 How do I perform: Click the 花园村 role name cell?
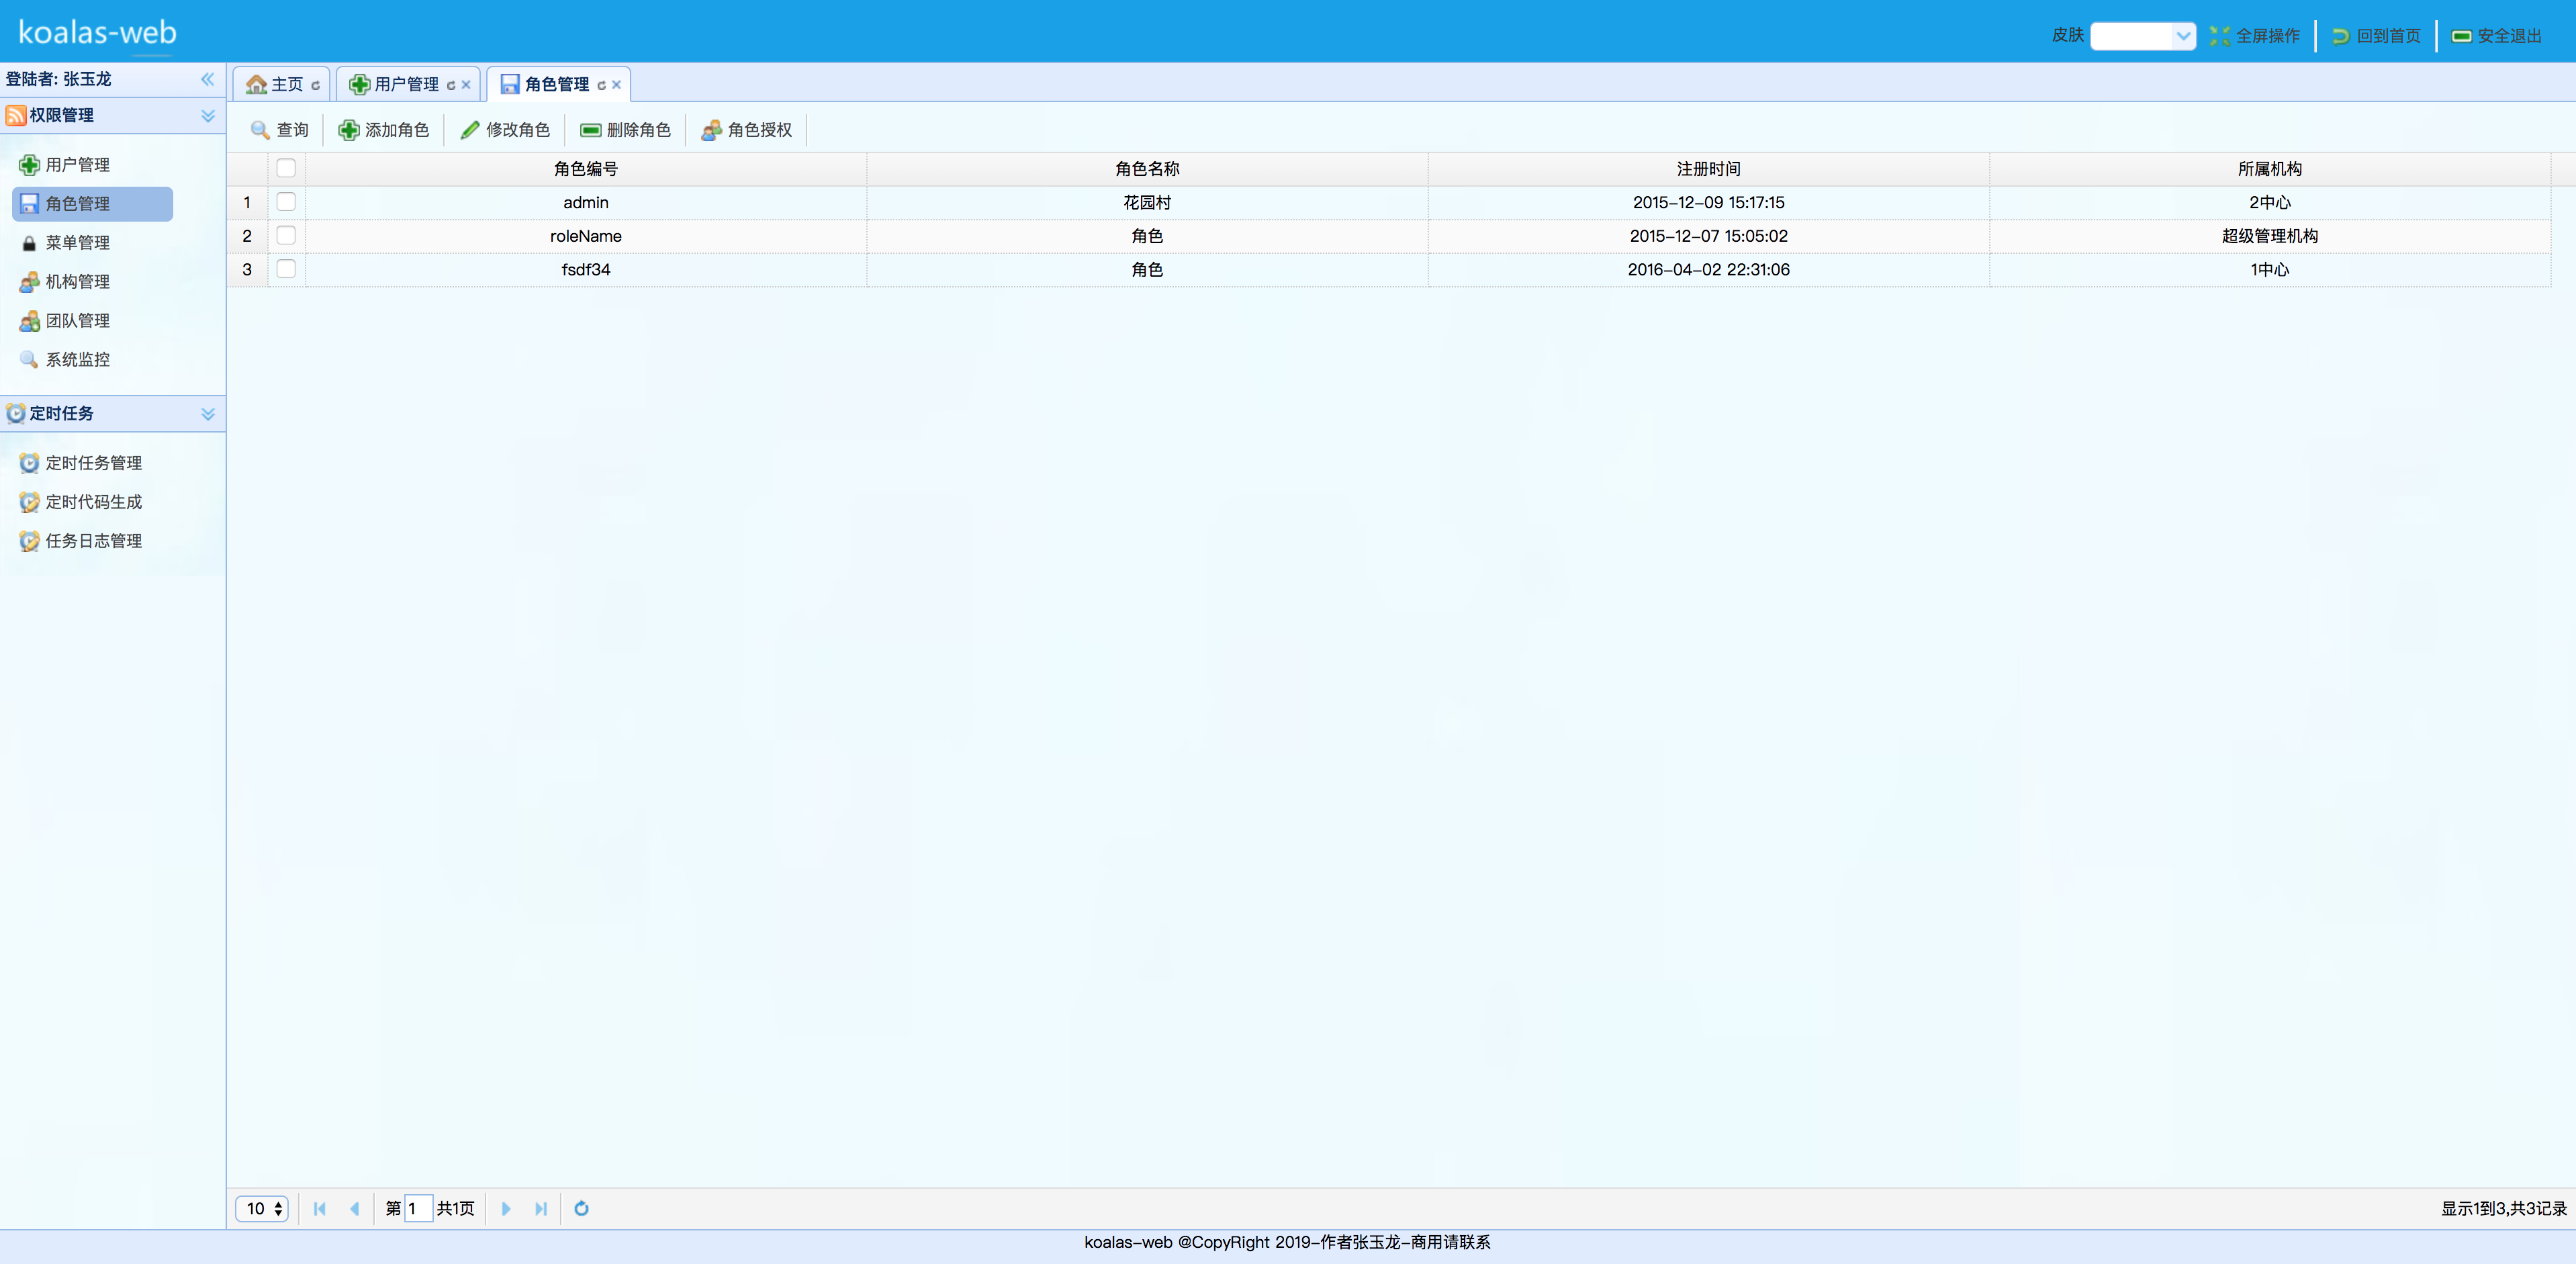tap(1147, 203)
